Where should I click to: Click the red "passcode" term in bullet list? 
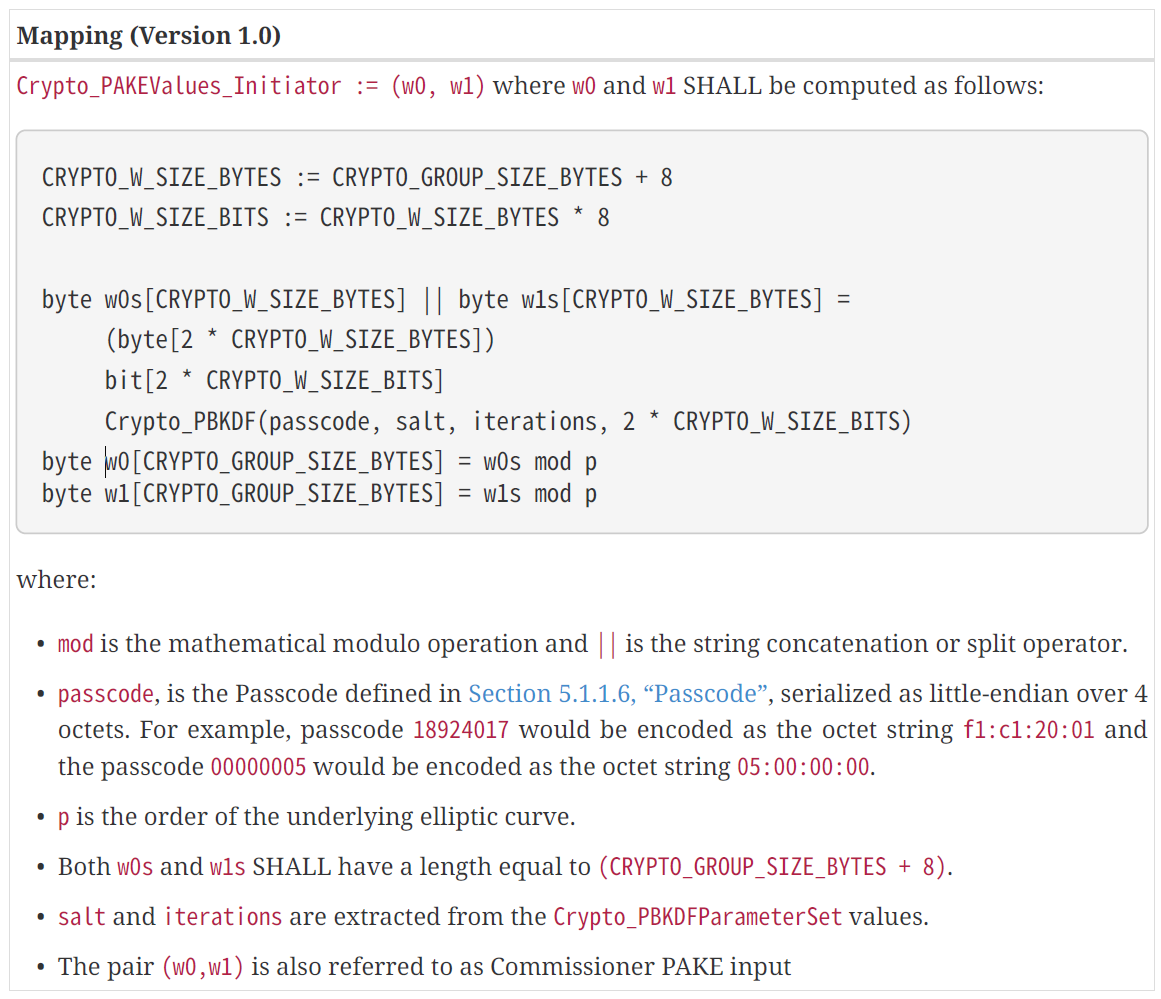tap(105, 694)
